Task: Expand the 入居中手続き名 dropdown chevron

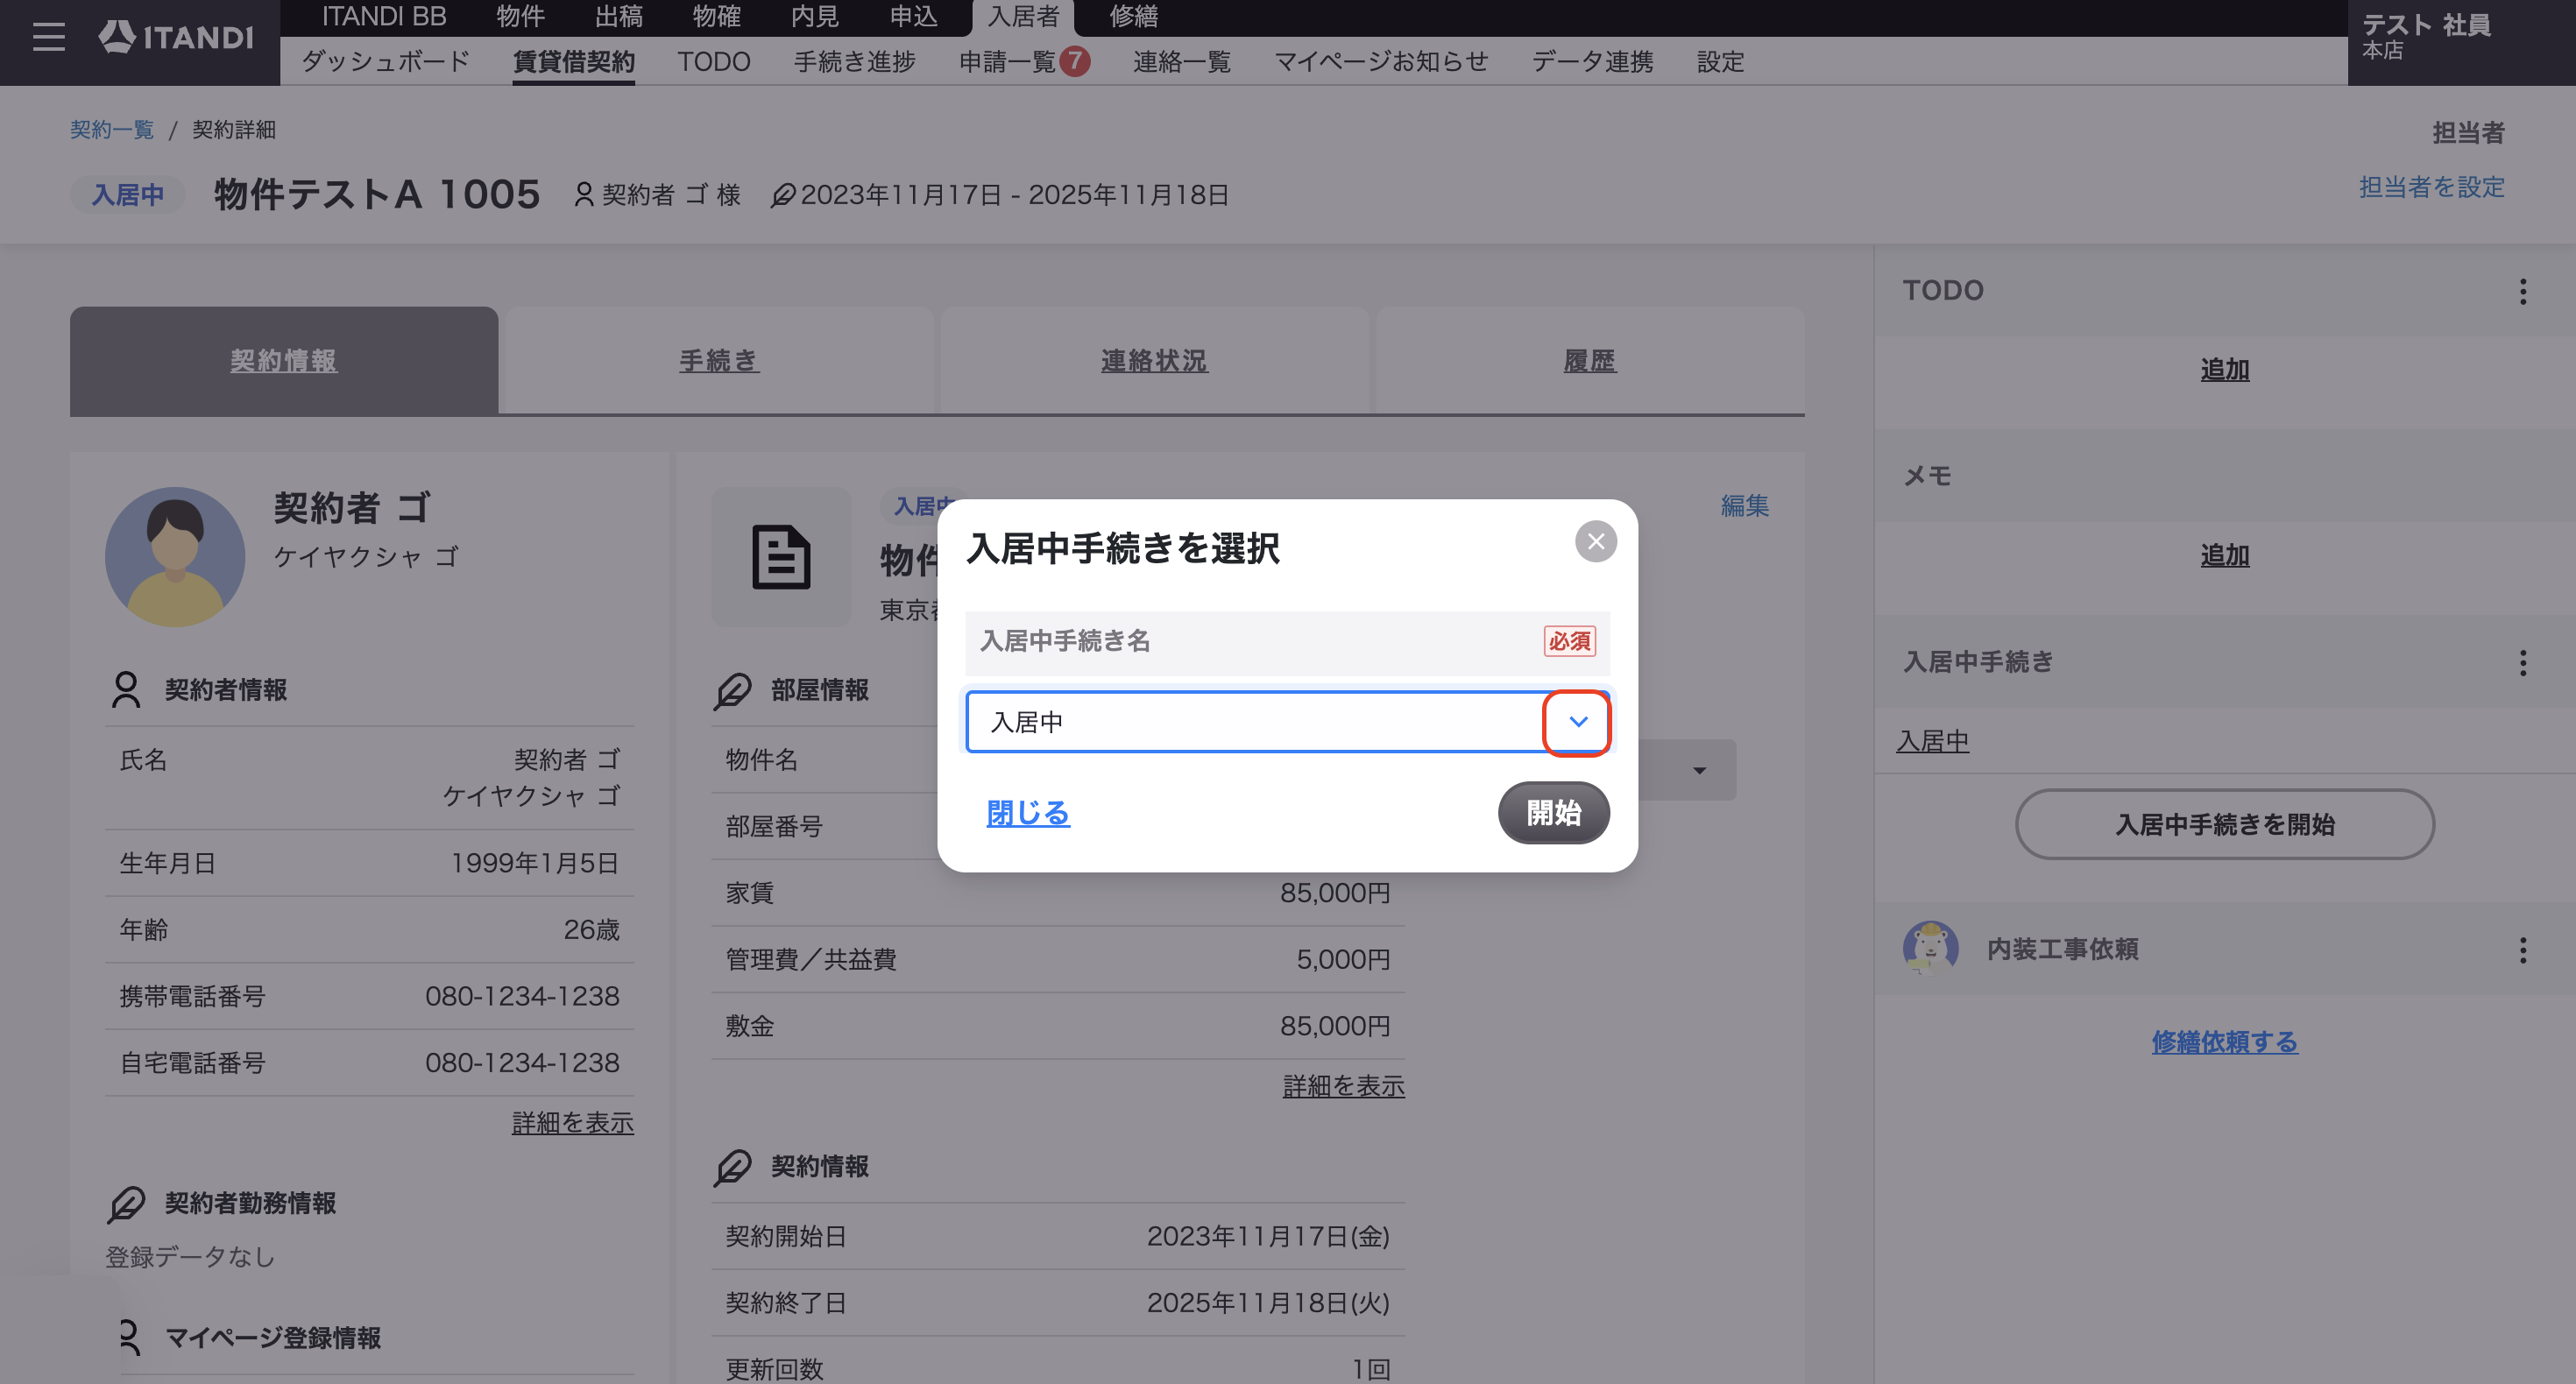Action: click(1577, 721)
